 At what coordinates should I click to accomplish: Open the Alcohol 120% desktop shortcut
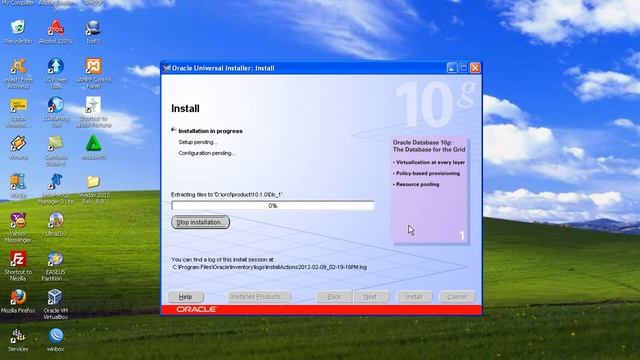pos(56,32)
